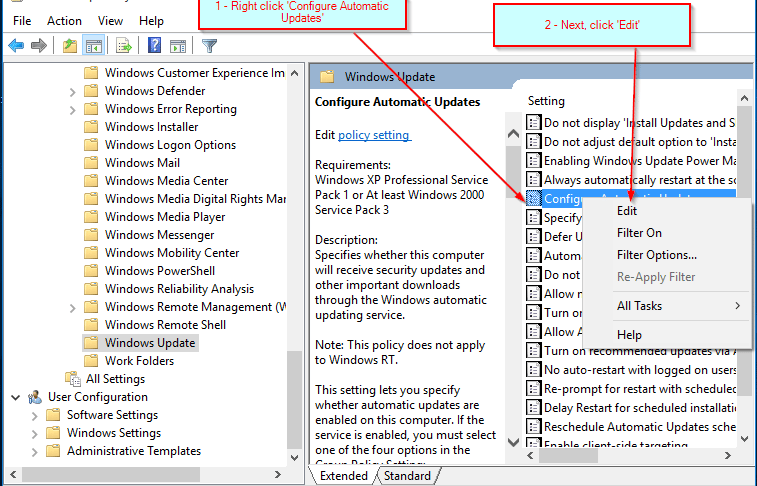Image resolution: width=757 pixels, height=486 pixels.
Task: Click the Windows Update header folder icon
Action: tap(327, 77)
